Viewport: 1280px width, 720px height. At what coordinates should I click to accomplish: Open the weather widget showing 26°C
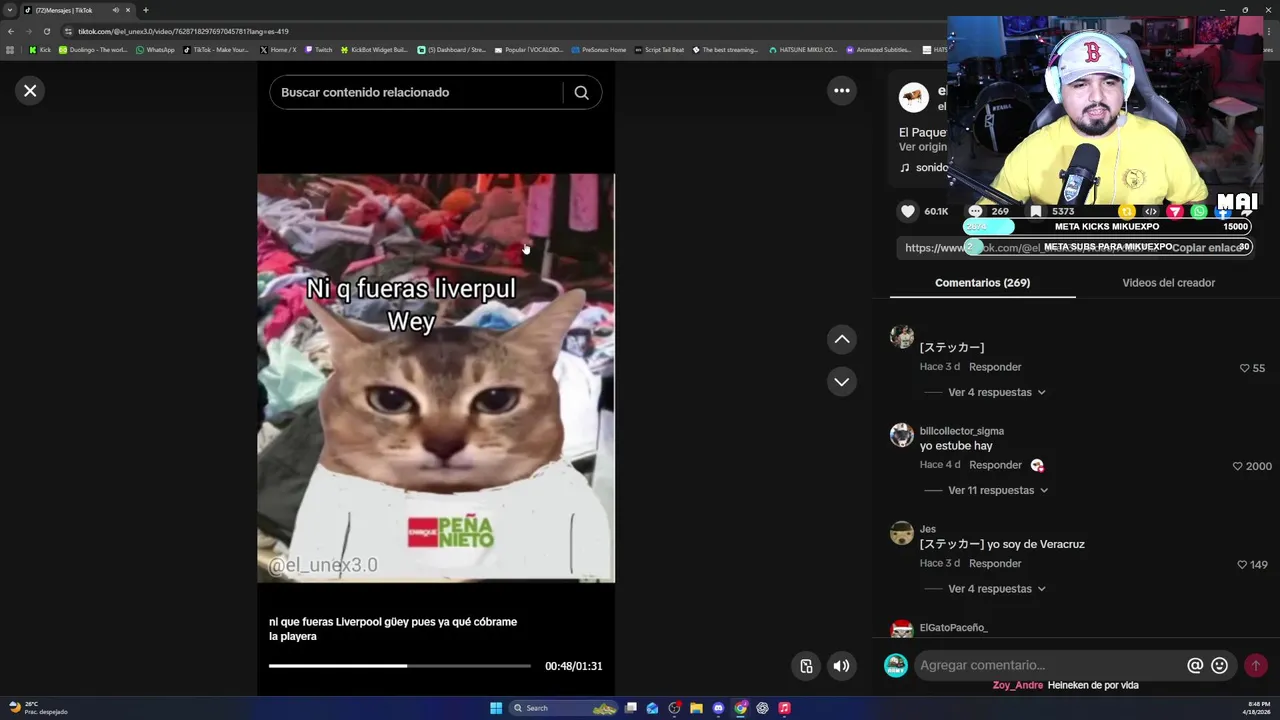(36, 708)
